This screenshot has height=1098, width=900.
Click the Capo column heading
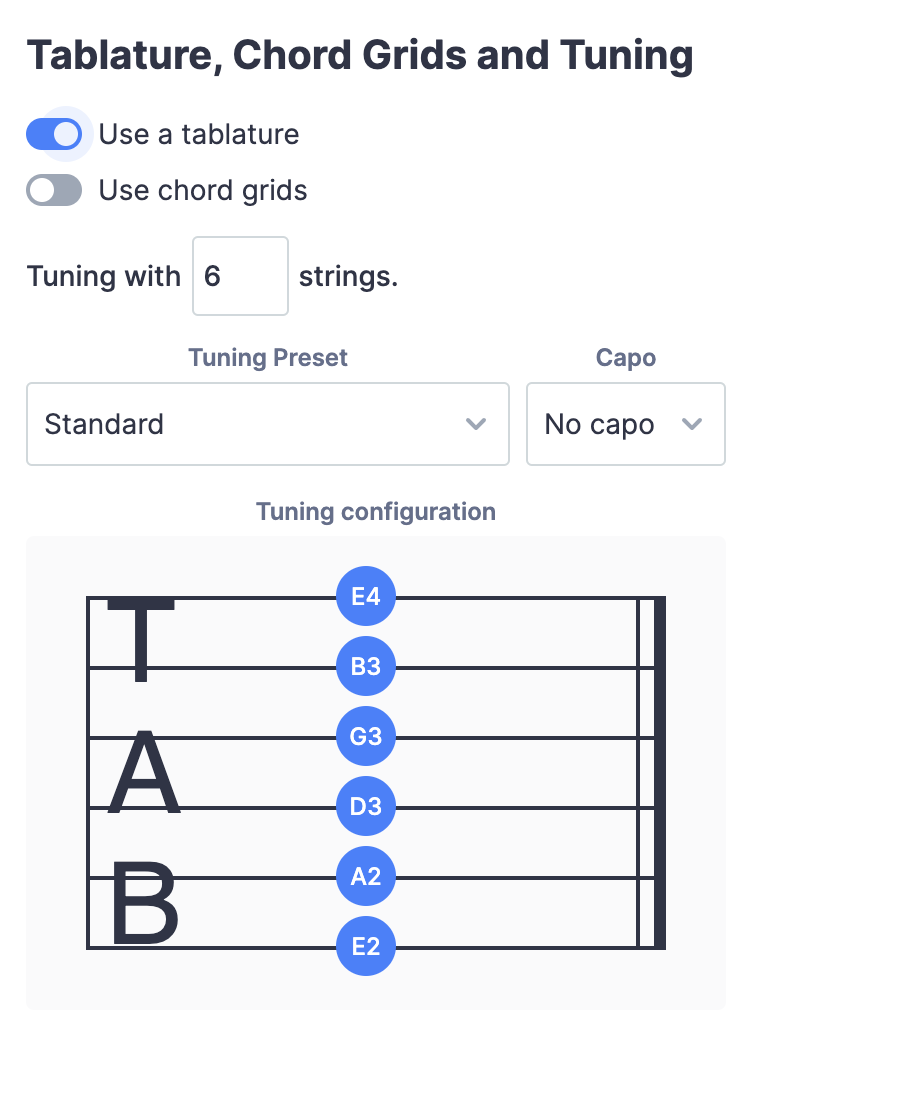click(x=625, y=357)
